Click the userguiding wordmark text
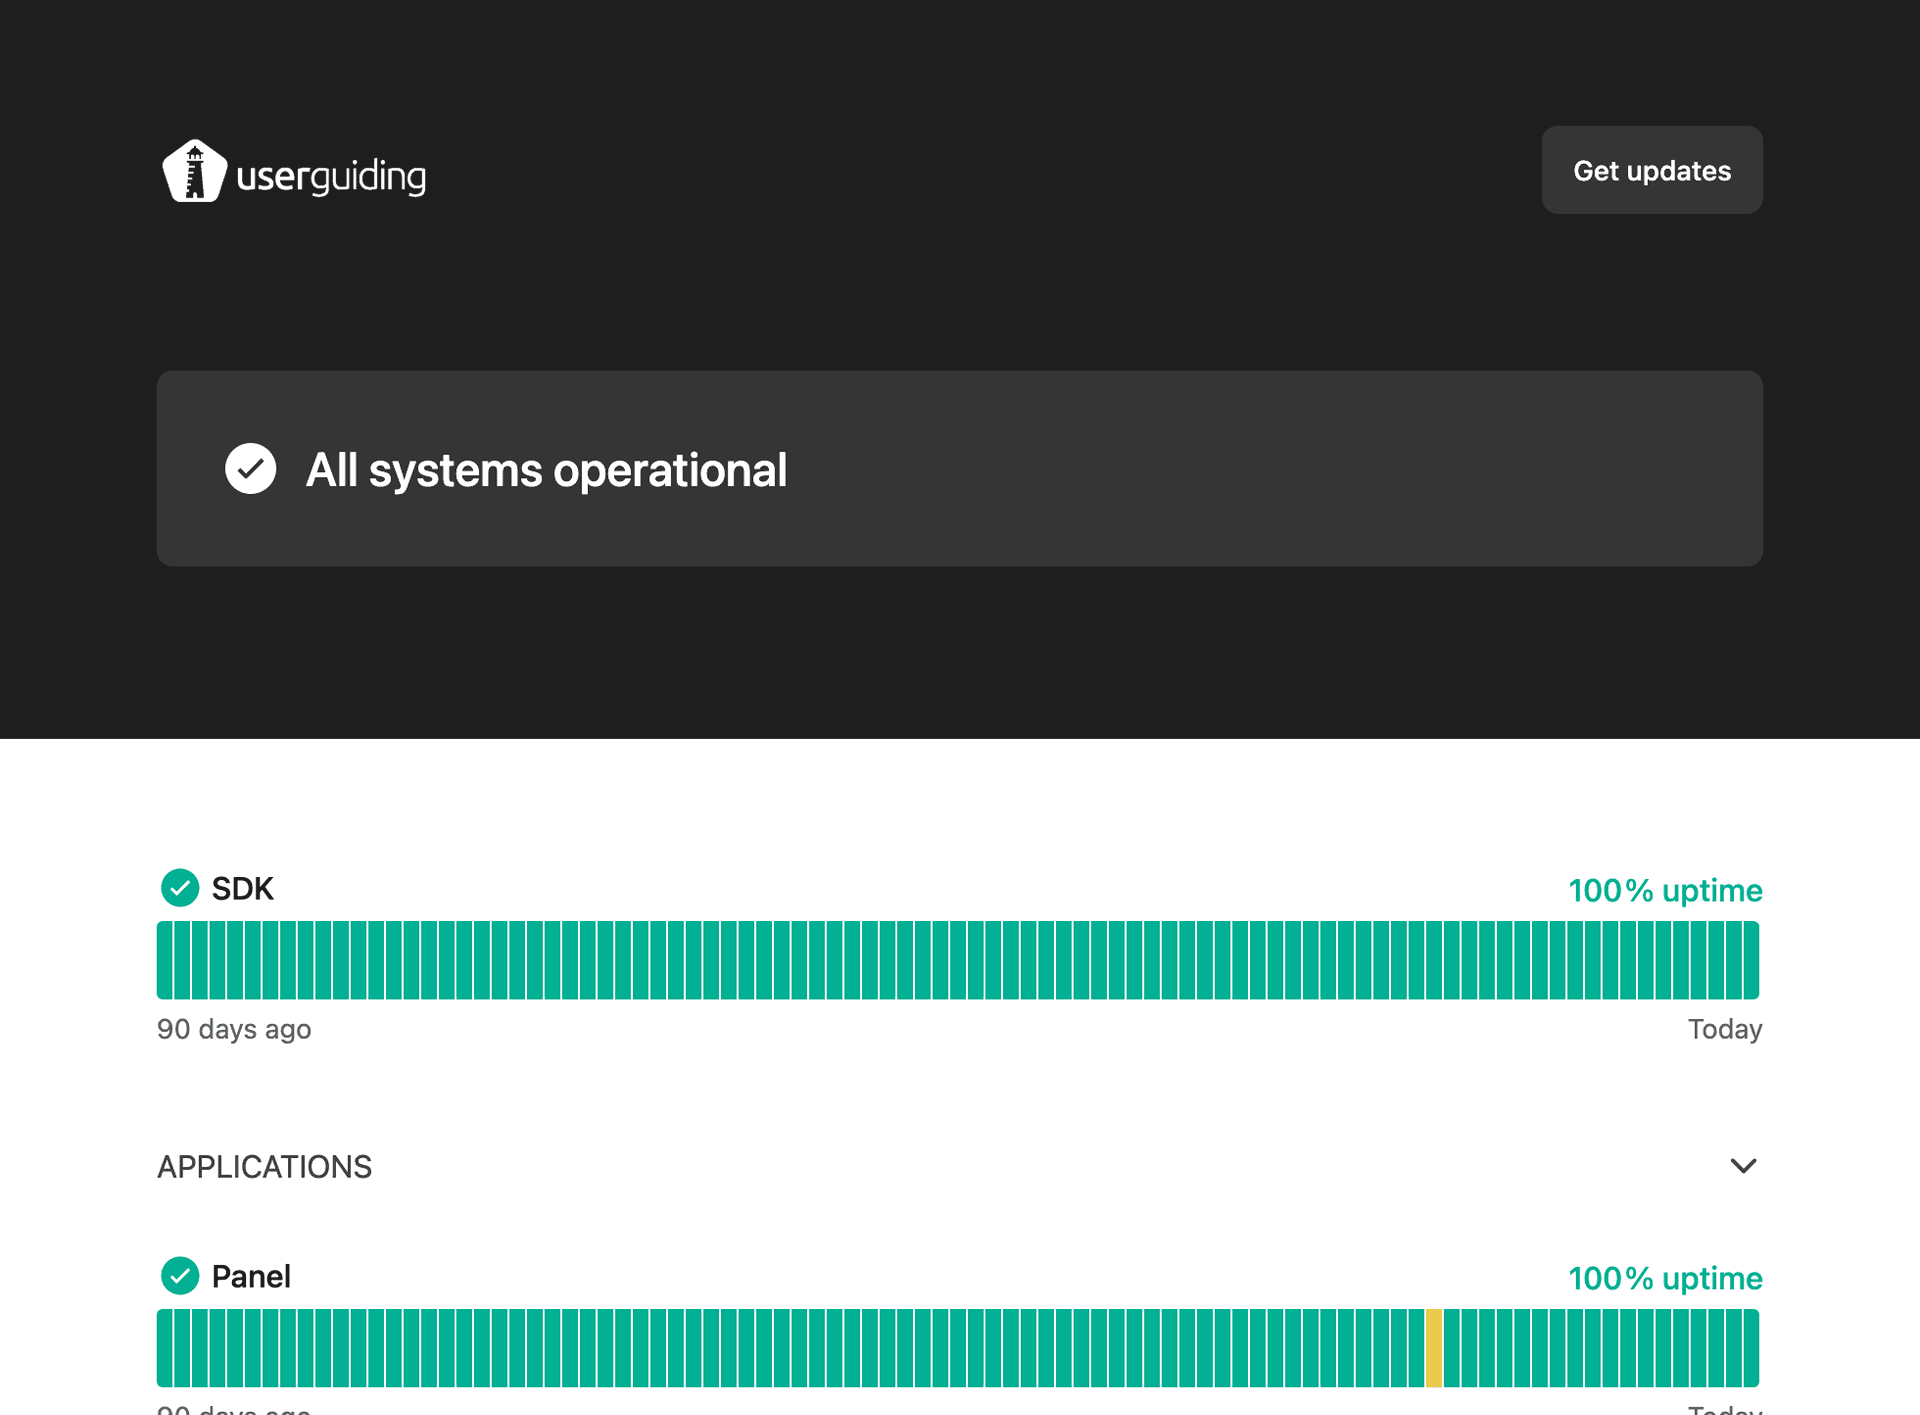Viewport: 1920px width, 1415px height. [331, 177]
